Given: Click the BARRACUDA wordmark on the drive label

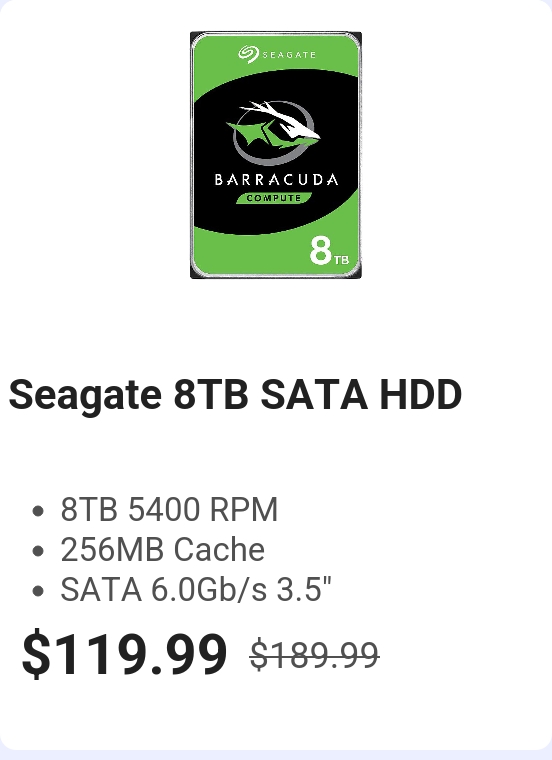Looking at the screenshot, I should pyautogui.click(x=276, y=180).
